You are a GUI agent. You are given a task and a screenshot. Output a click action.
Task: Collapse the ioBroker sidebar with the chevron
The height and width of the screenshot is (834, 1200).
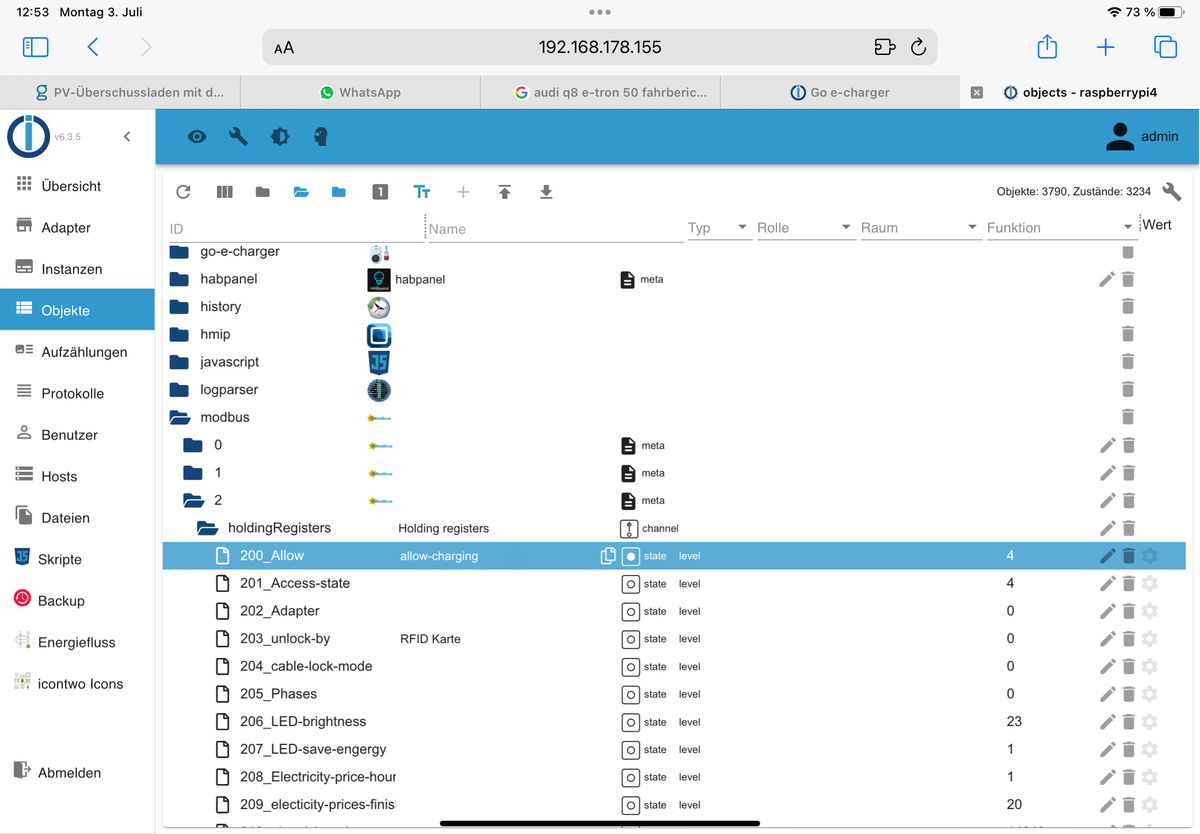pos(127,137)
